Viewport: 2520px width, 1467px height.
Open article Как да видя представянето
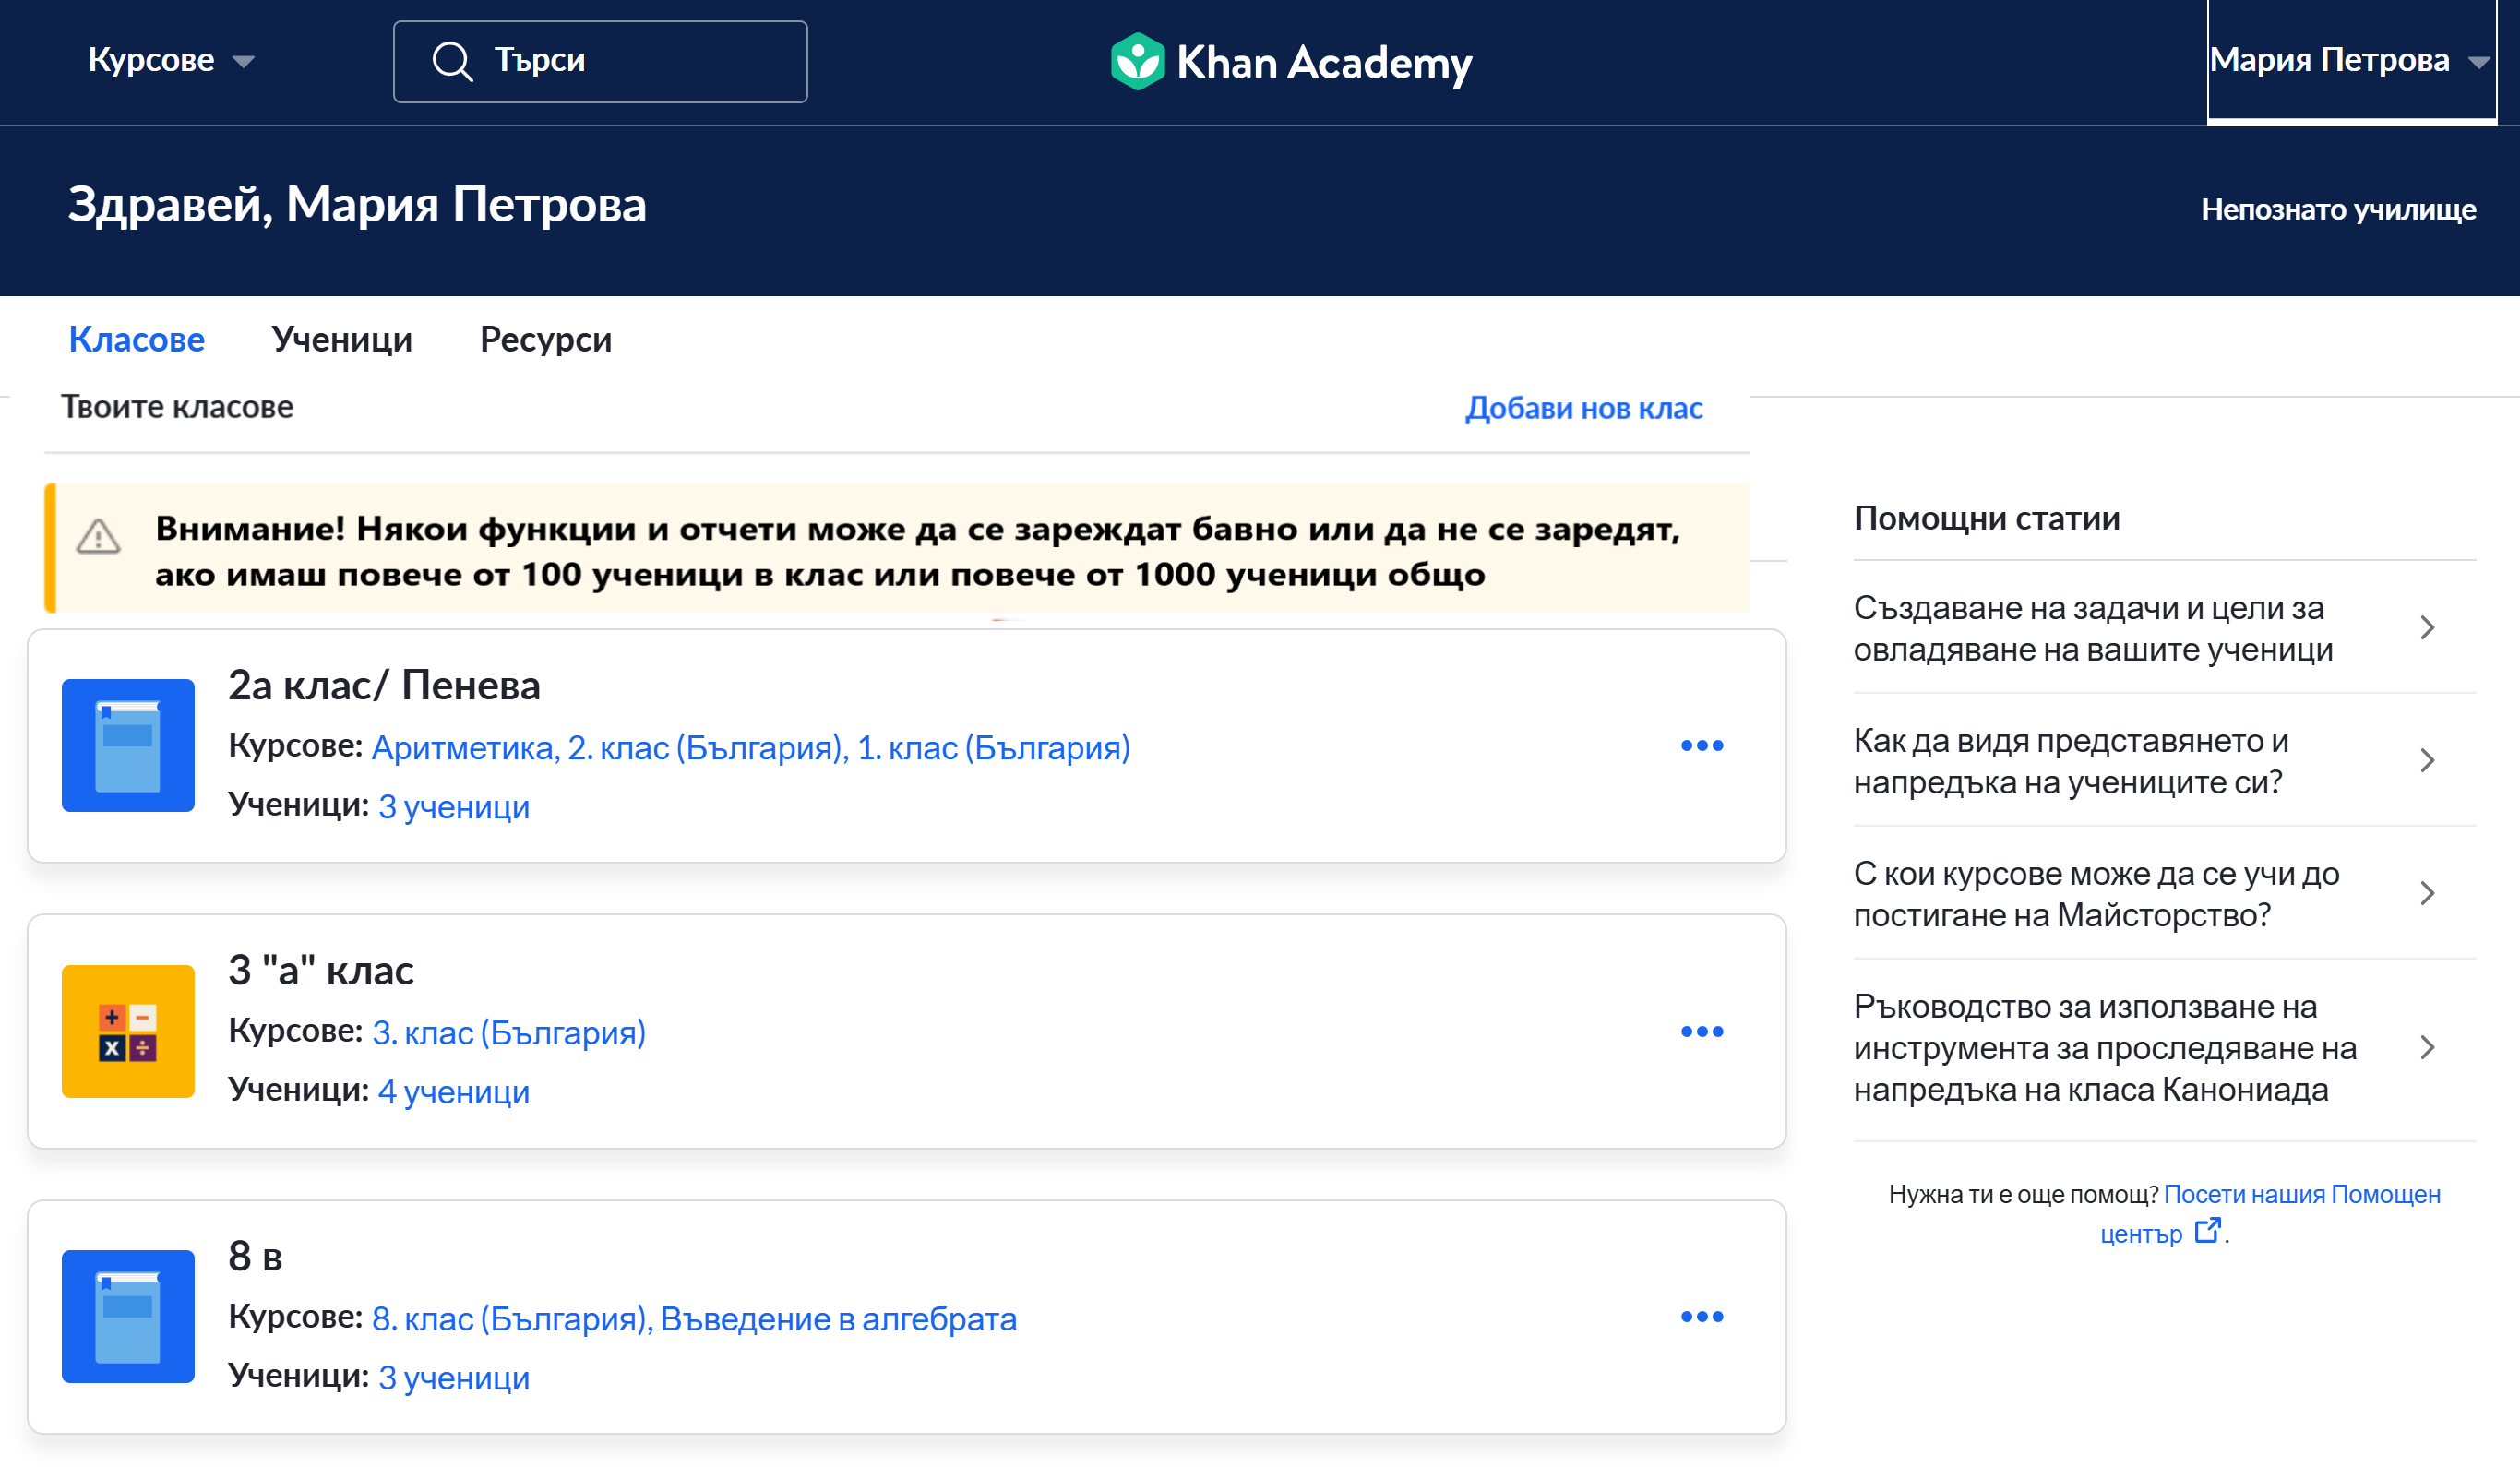point(2071,761)
